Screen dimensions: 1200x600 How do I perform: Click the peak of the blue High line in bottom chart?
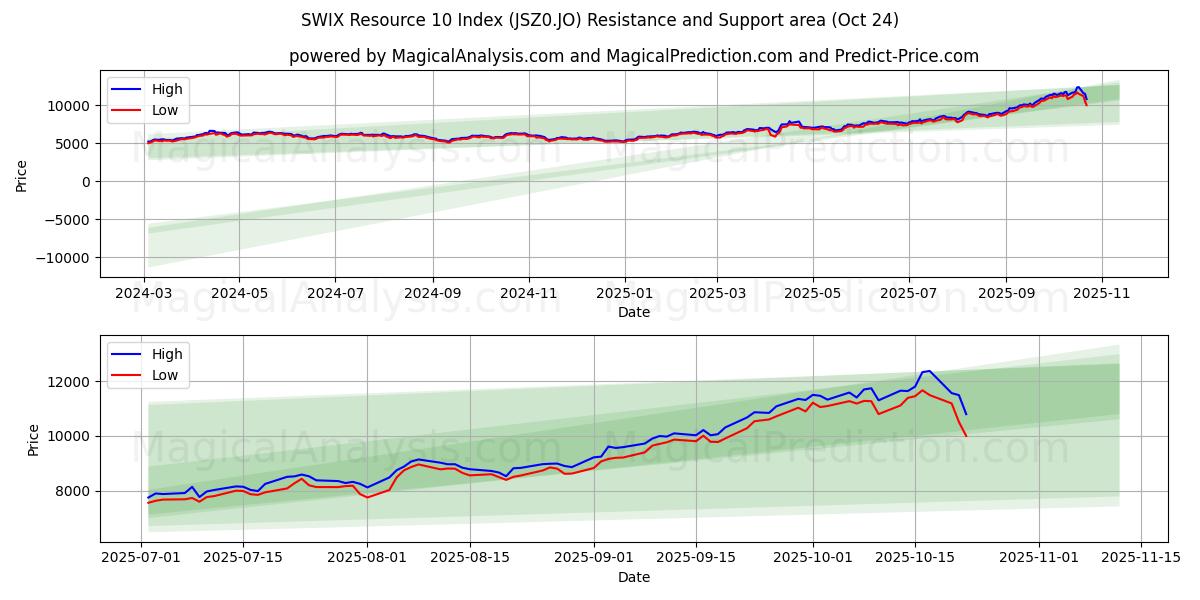pos(929,371)
